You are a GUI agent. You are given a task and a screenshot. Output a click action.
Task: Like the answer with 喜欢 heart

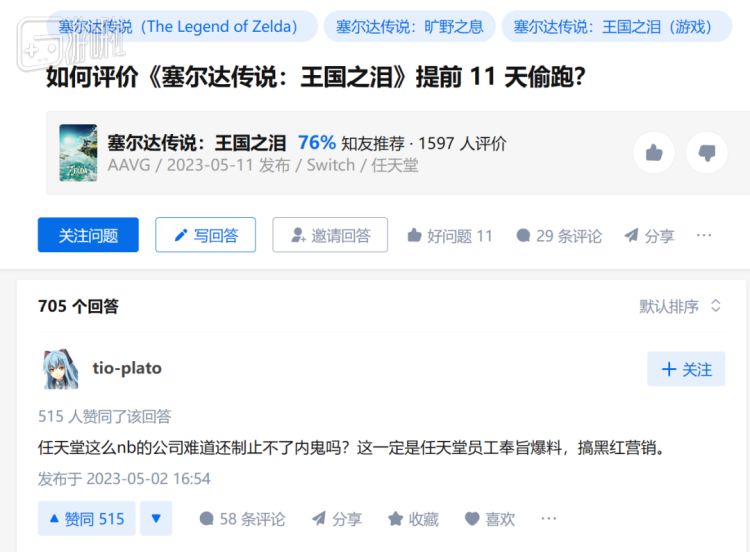[490, 519]
